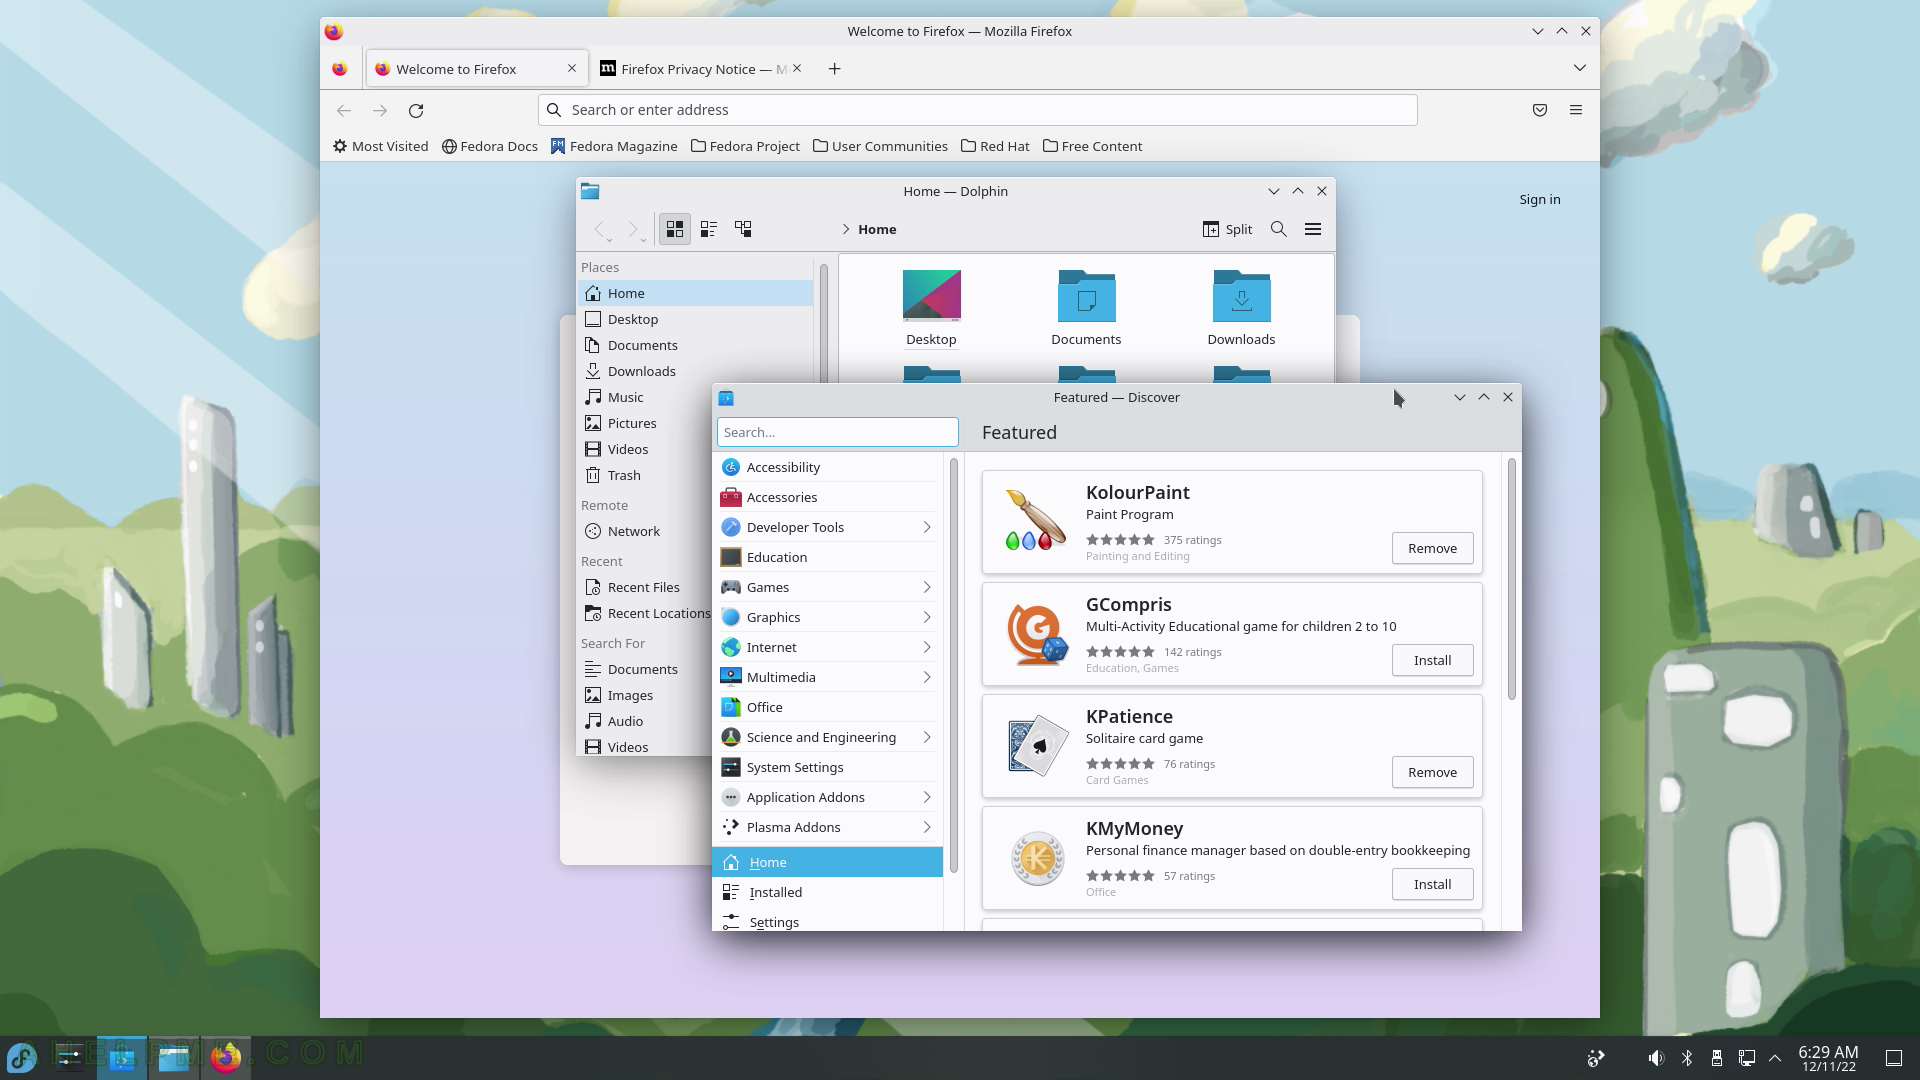
Task: Expand Graphics category arrow
Action: [x=927, y=617]
